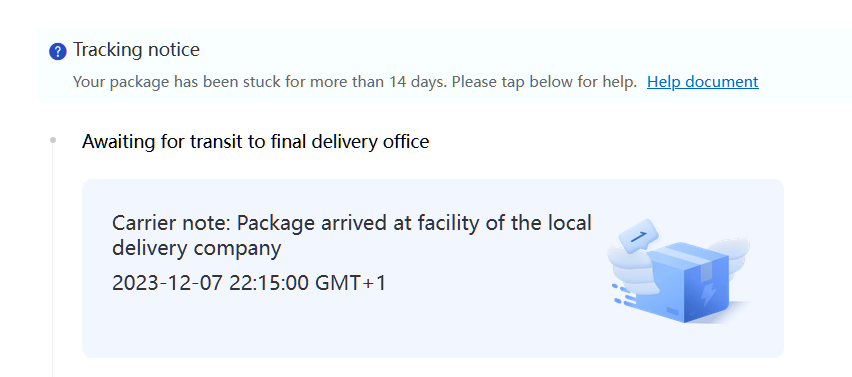This screenshot has height=377, width=852.
Task: Select the Tracking notice heading
Action: [136, 50]
